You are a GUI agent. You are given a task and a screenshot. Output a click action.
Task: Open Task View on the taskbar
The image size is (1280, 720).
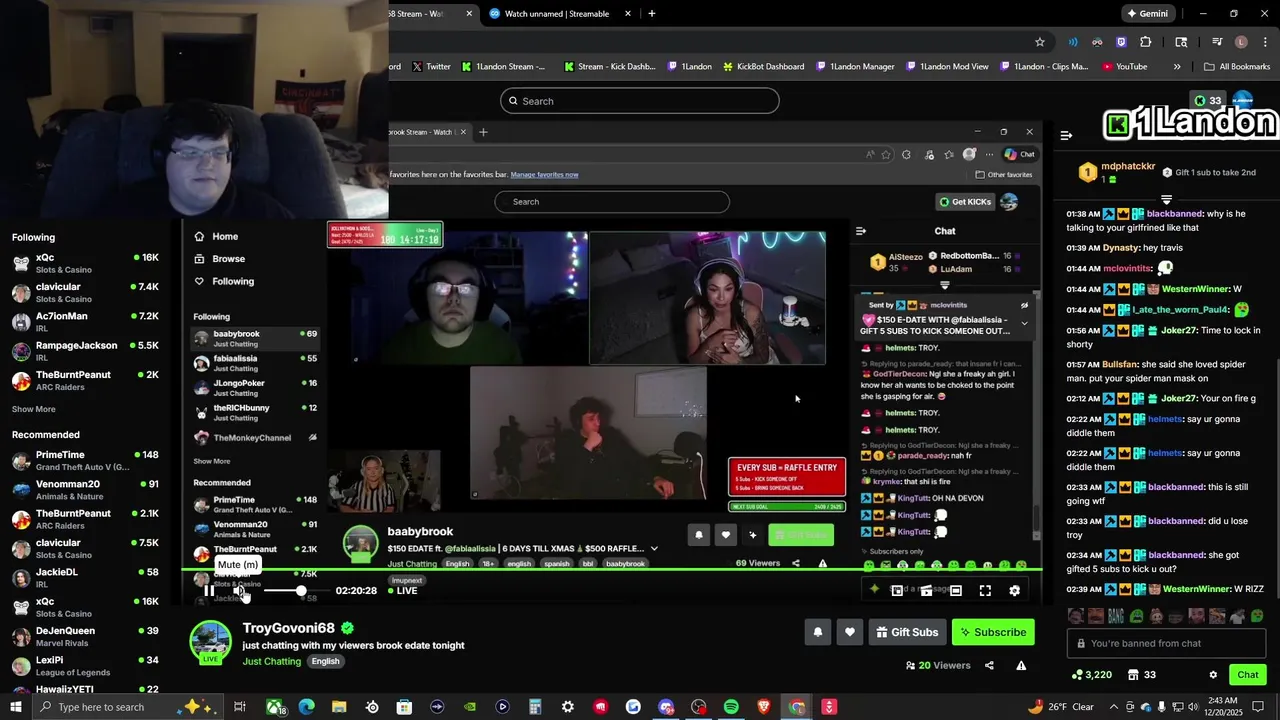click(x=240, y=707)
